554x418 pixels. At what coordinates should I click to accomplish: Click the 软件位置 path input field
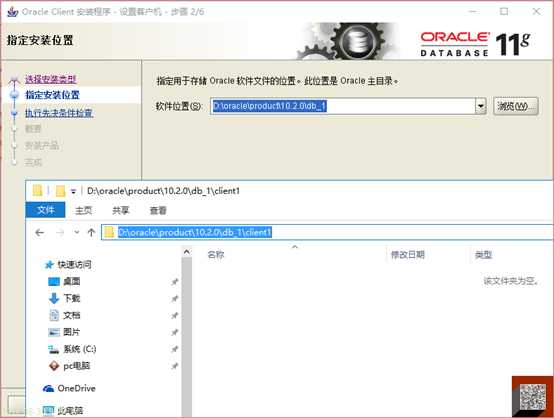343,106
